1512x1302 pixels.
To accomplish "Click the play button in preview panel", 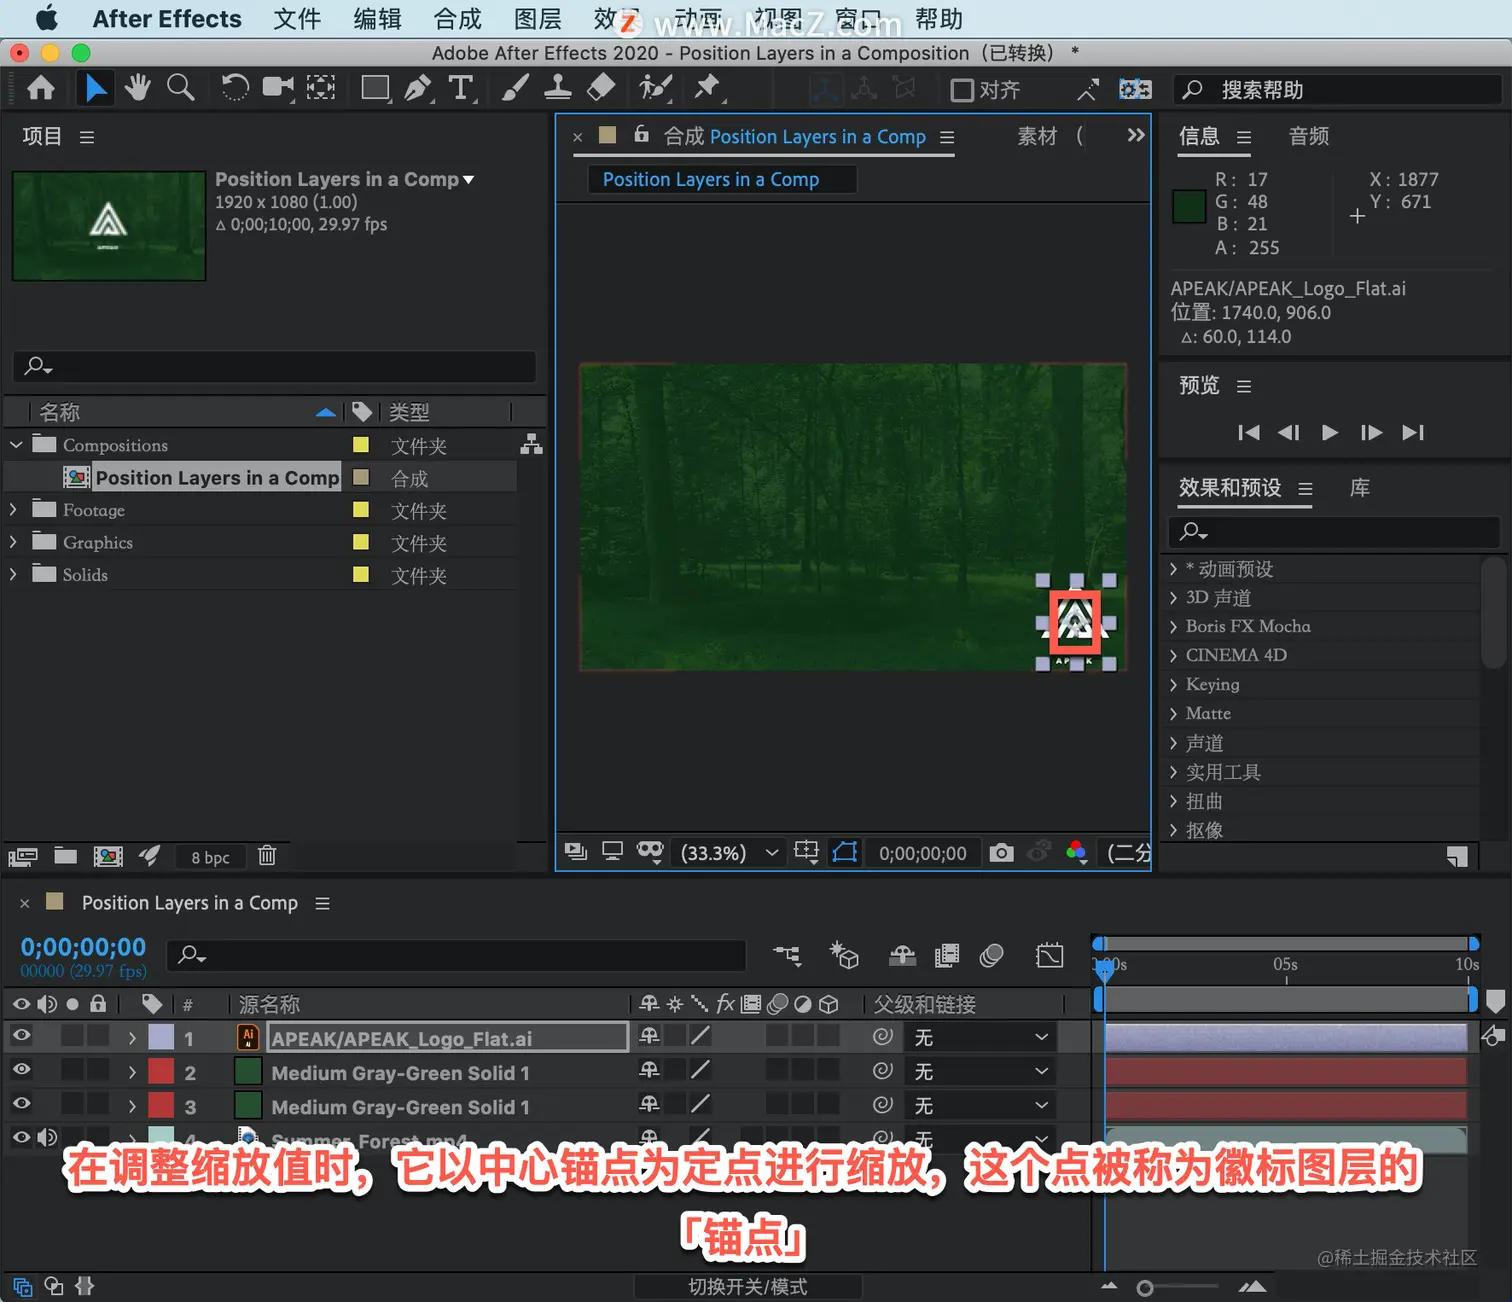I will (x=1329, y=432).
